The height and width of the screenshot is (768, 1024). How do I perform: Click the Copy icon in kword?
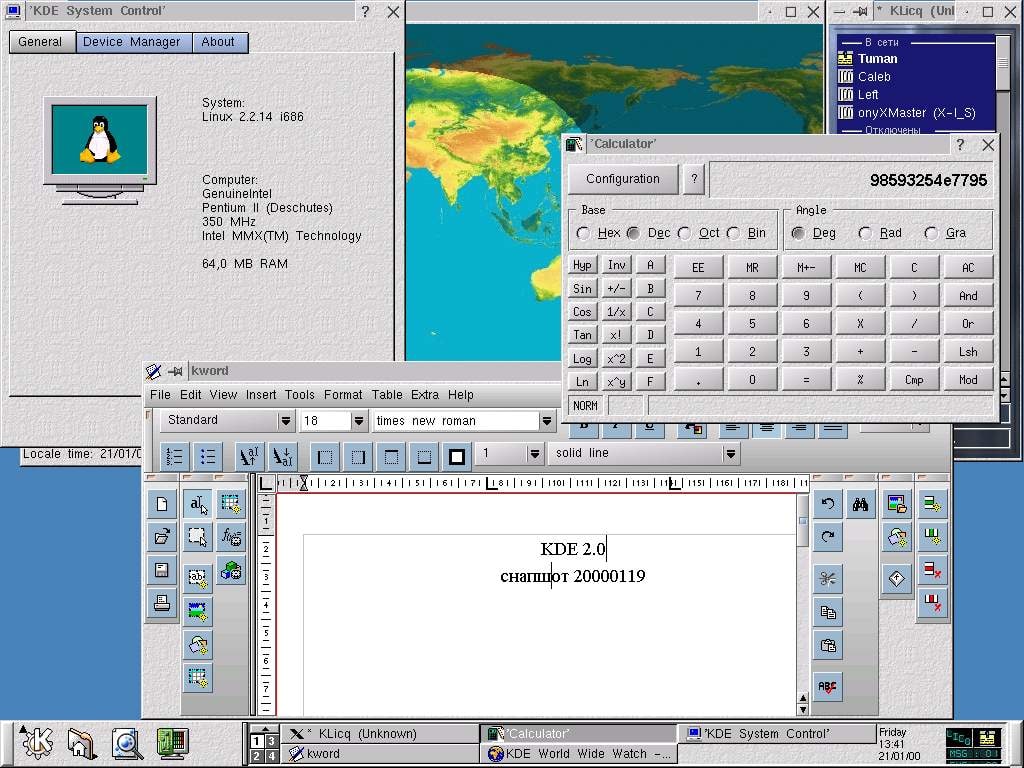click(x=827, y=612)
